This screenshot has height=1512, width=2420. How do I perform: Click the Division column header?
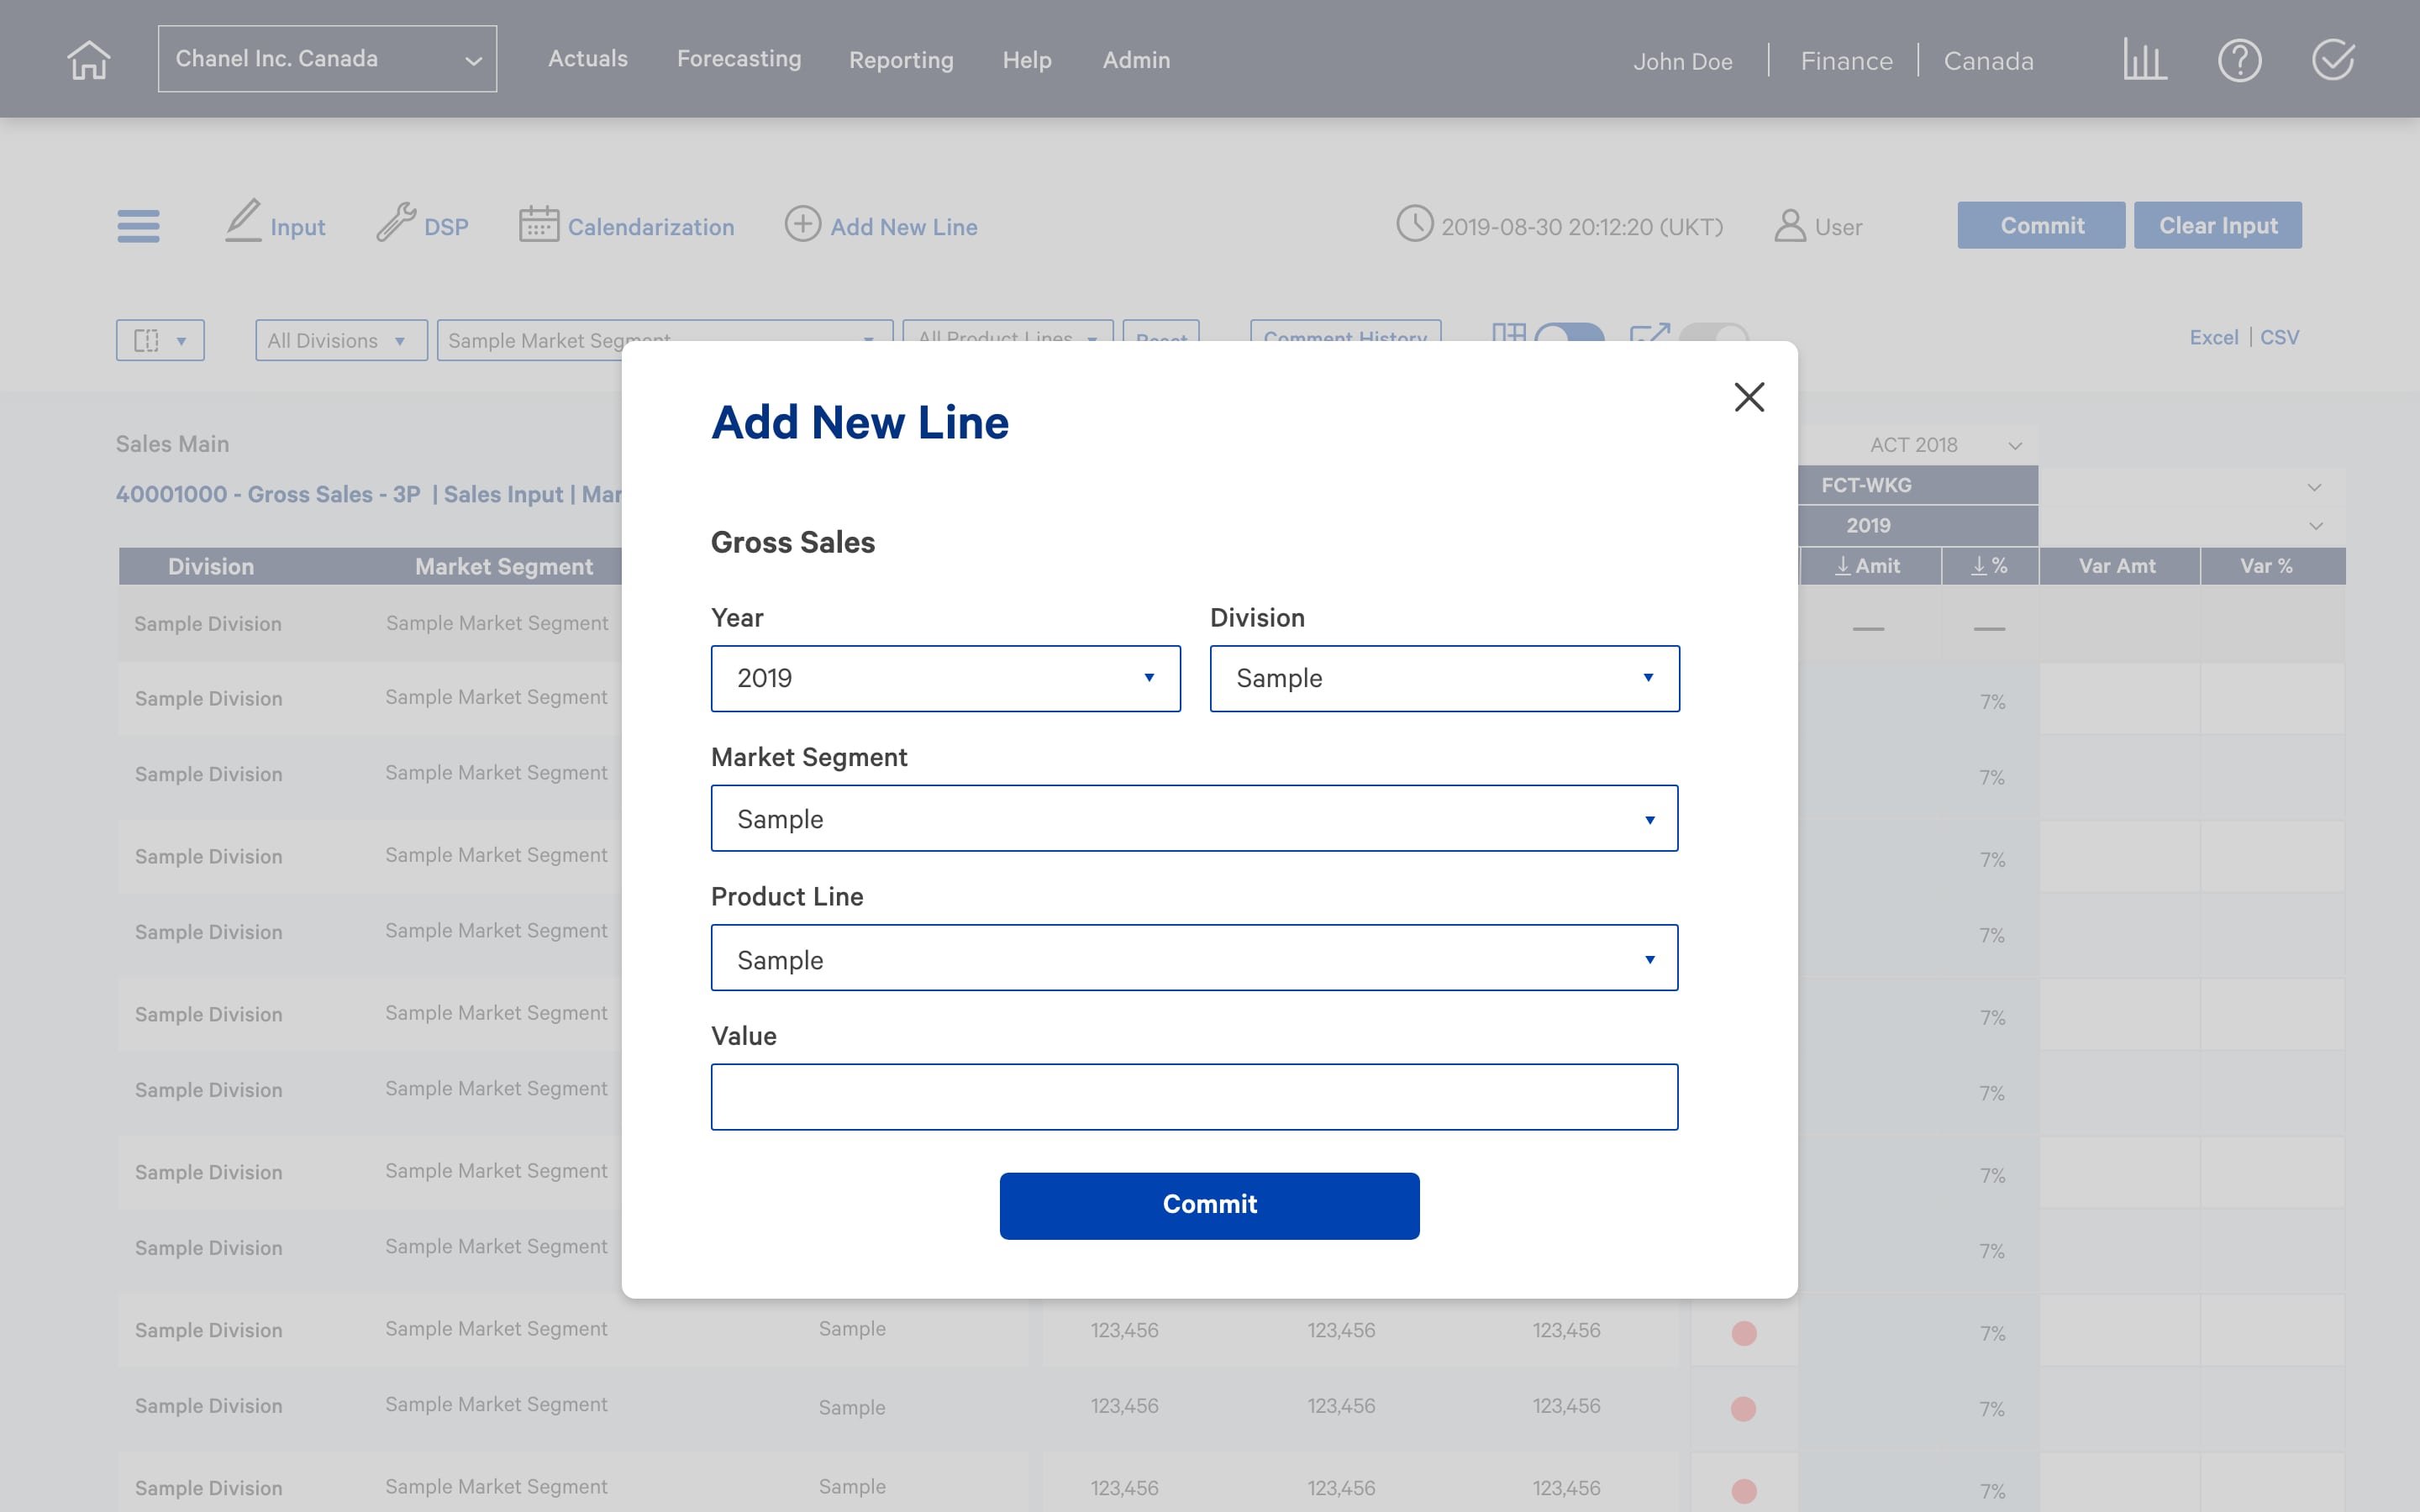tap(211, 566)
